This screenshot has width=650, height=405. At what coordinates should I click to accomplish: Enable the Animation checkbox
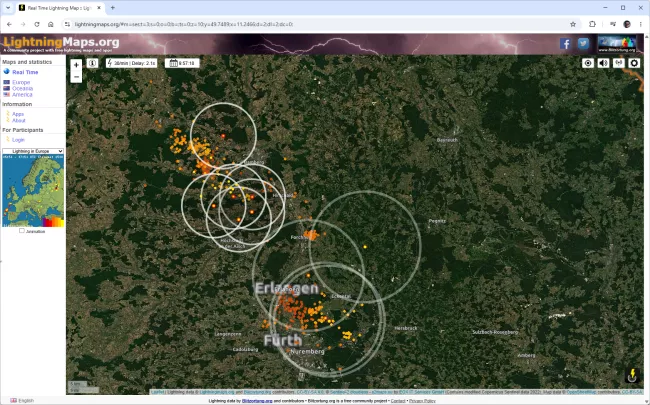coord(22,231)
